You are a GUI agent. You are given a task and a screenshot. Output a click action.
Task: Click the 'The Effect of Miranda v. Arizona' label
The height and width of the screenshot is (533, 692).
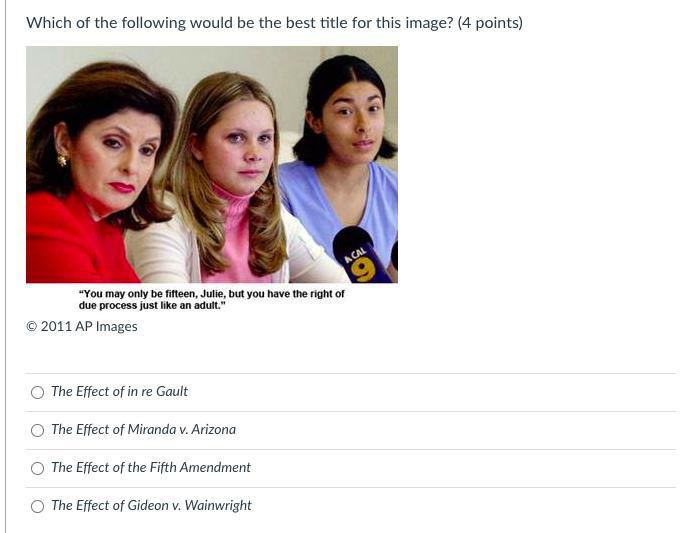click(143, 429)
